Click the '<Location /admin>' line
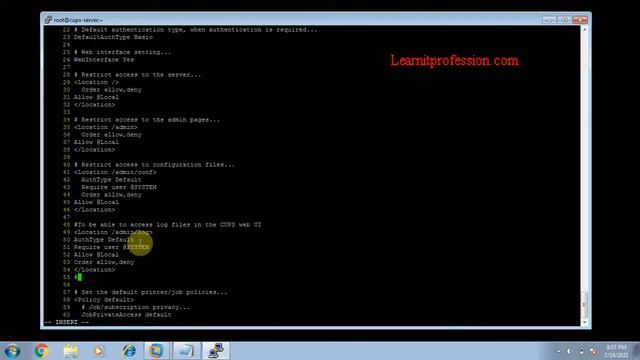This screenshot has height=360, width=640. pyautogui.click(x=106, y=127)
